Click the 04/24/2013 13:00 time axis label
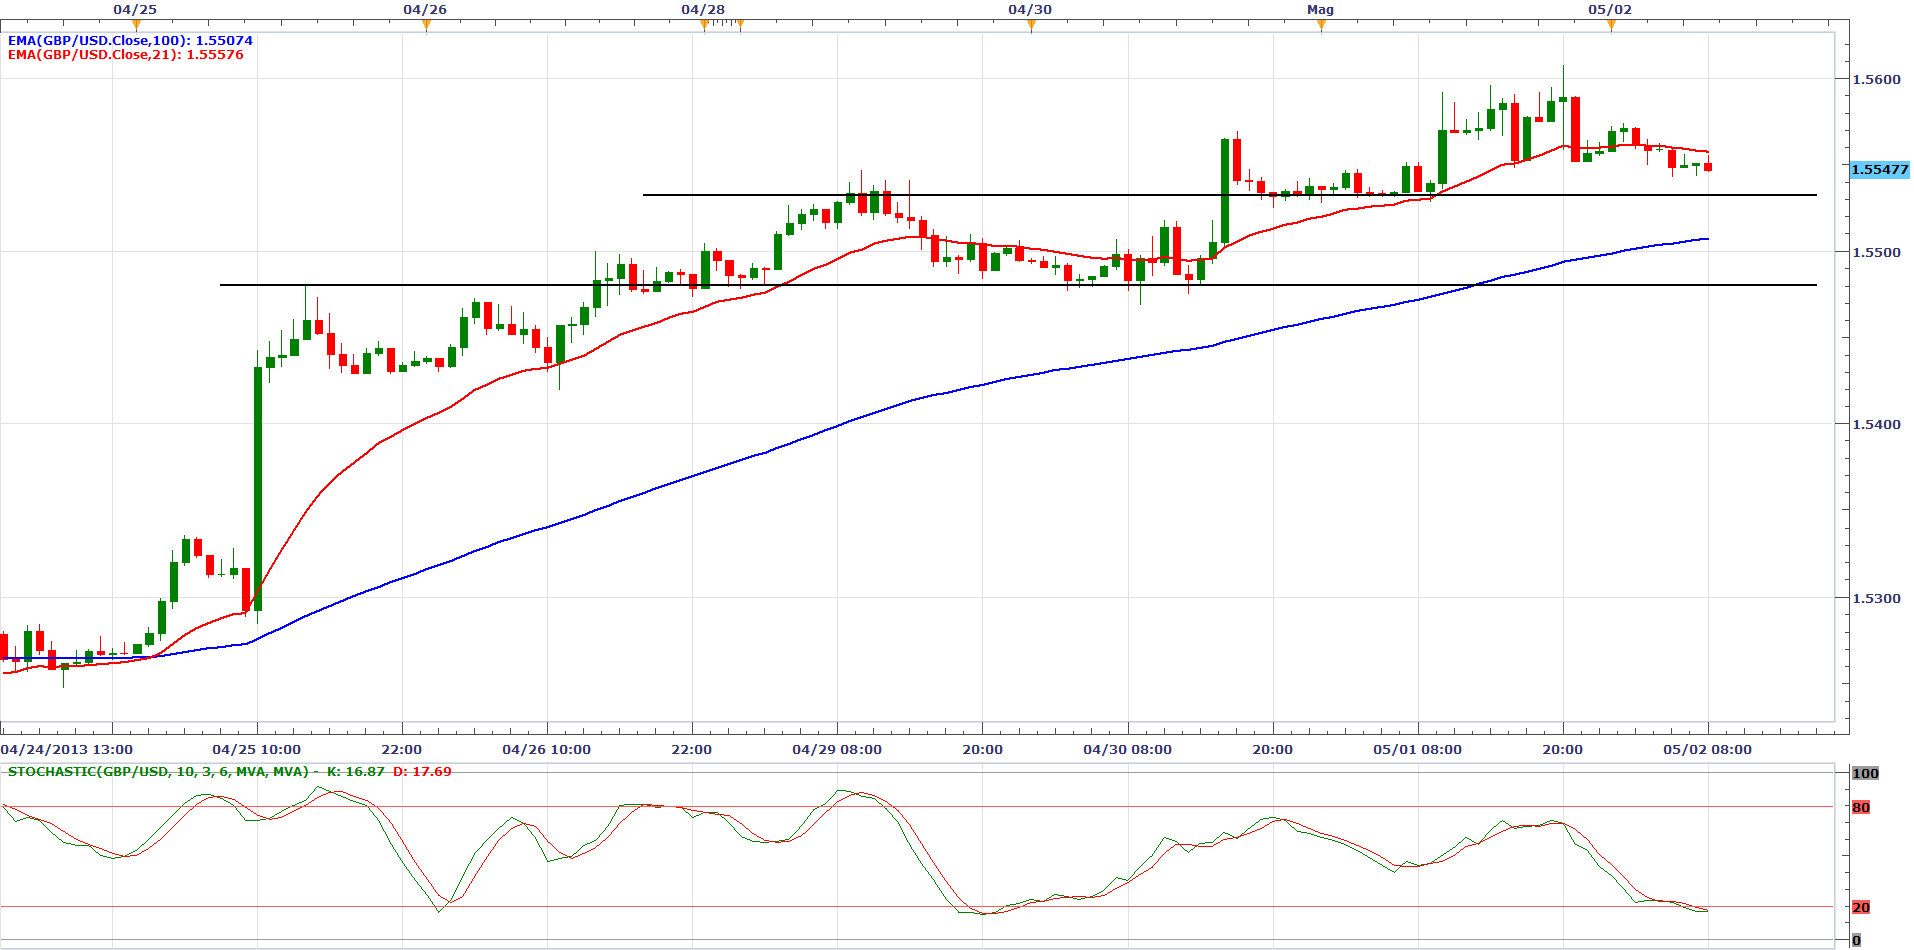This screenshot has width=1914, height=950. [66, 750]
